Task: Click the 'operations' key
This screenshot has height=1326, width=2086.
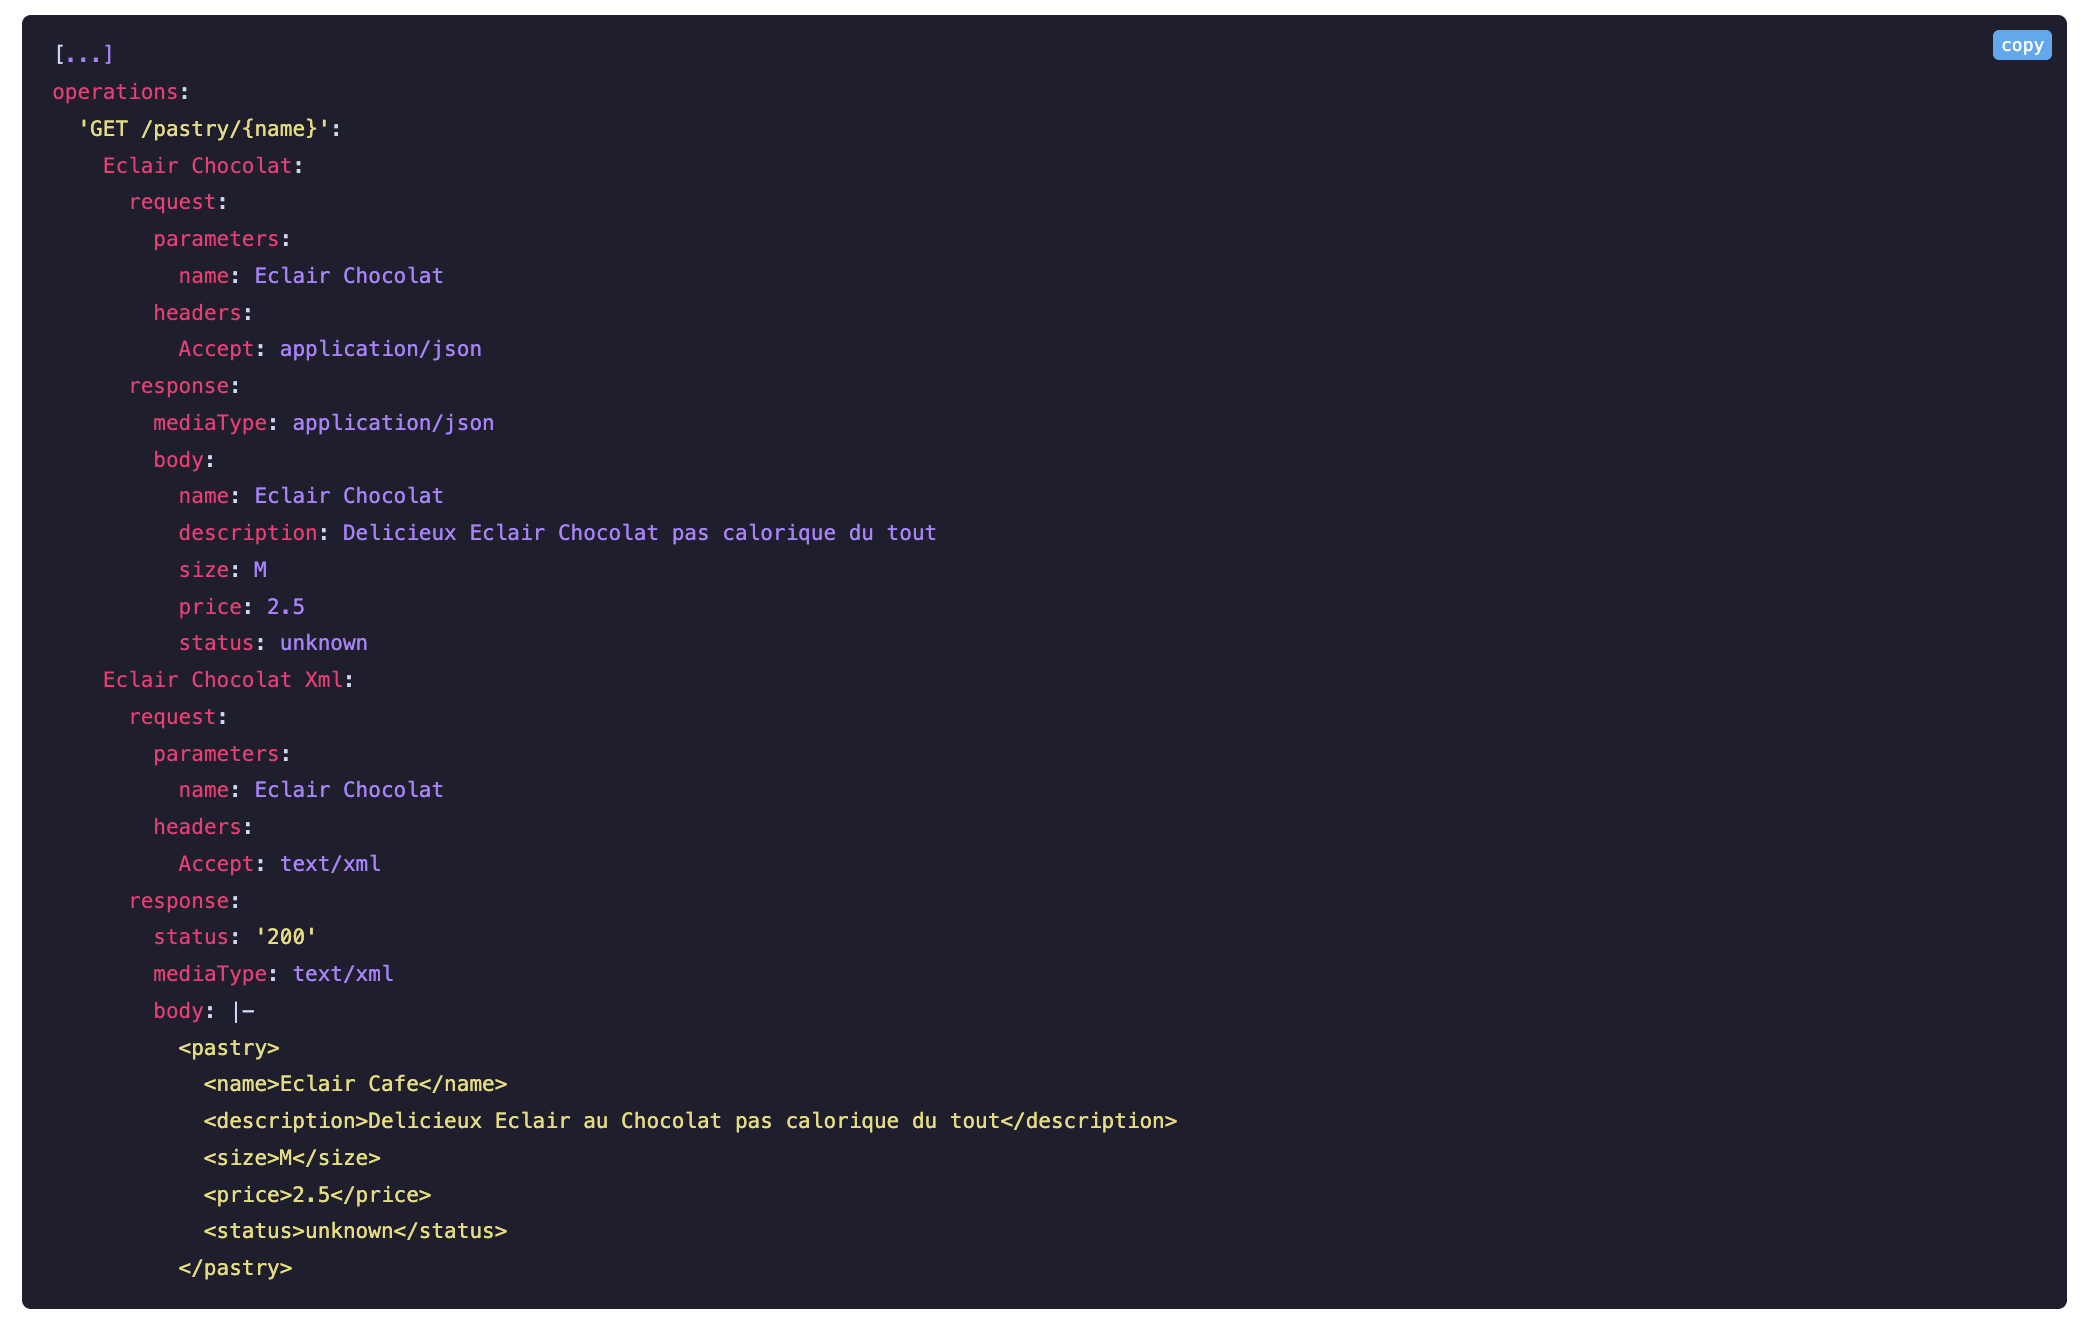Action: [x=115, y=92]
